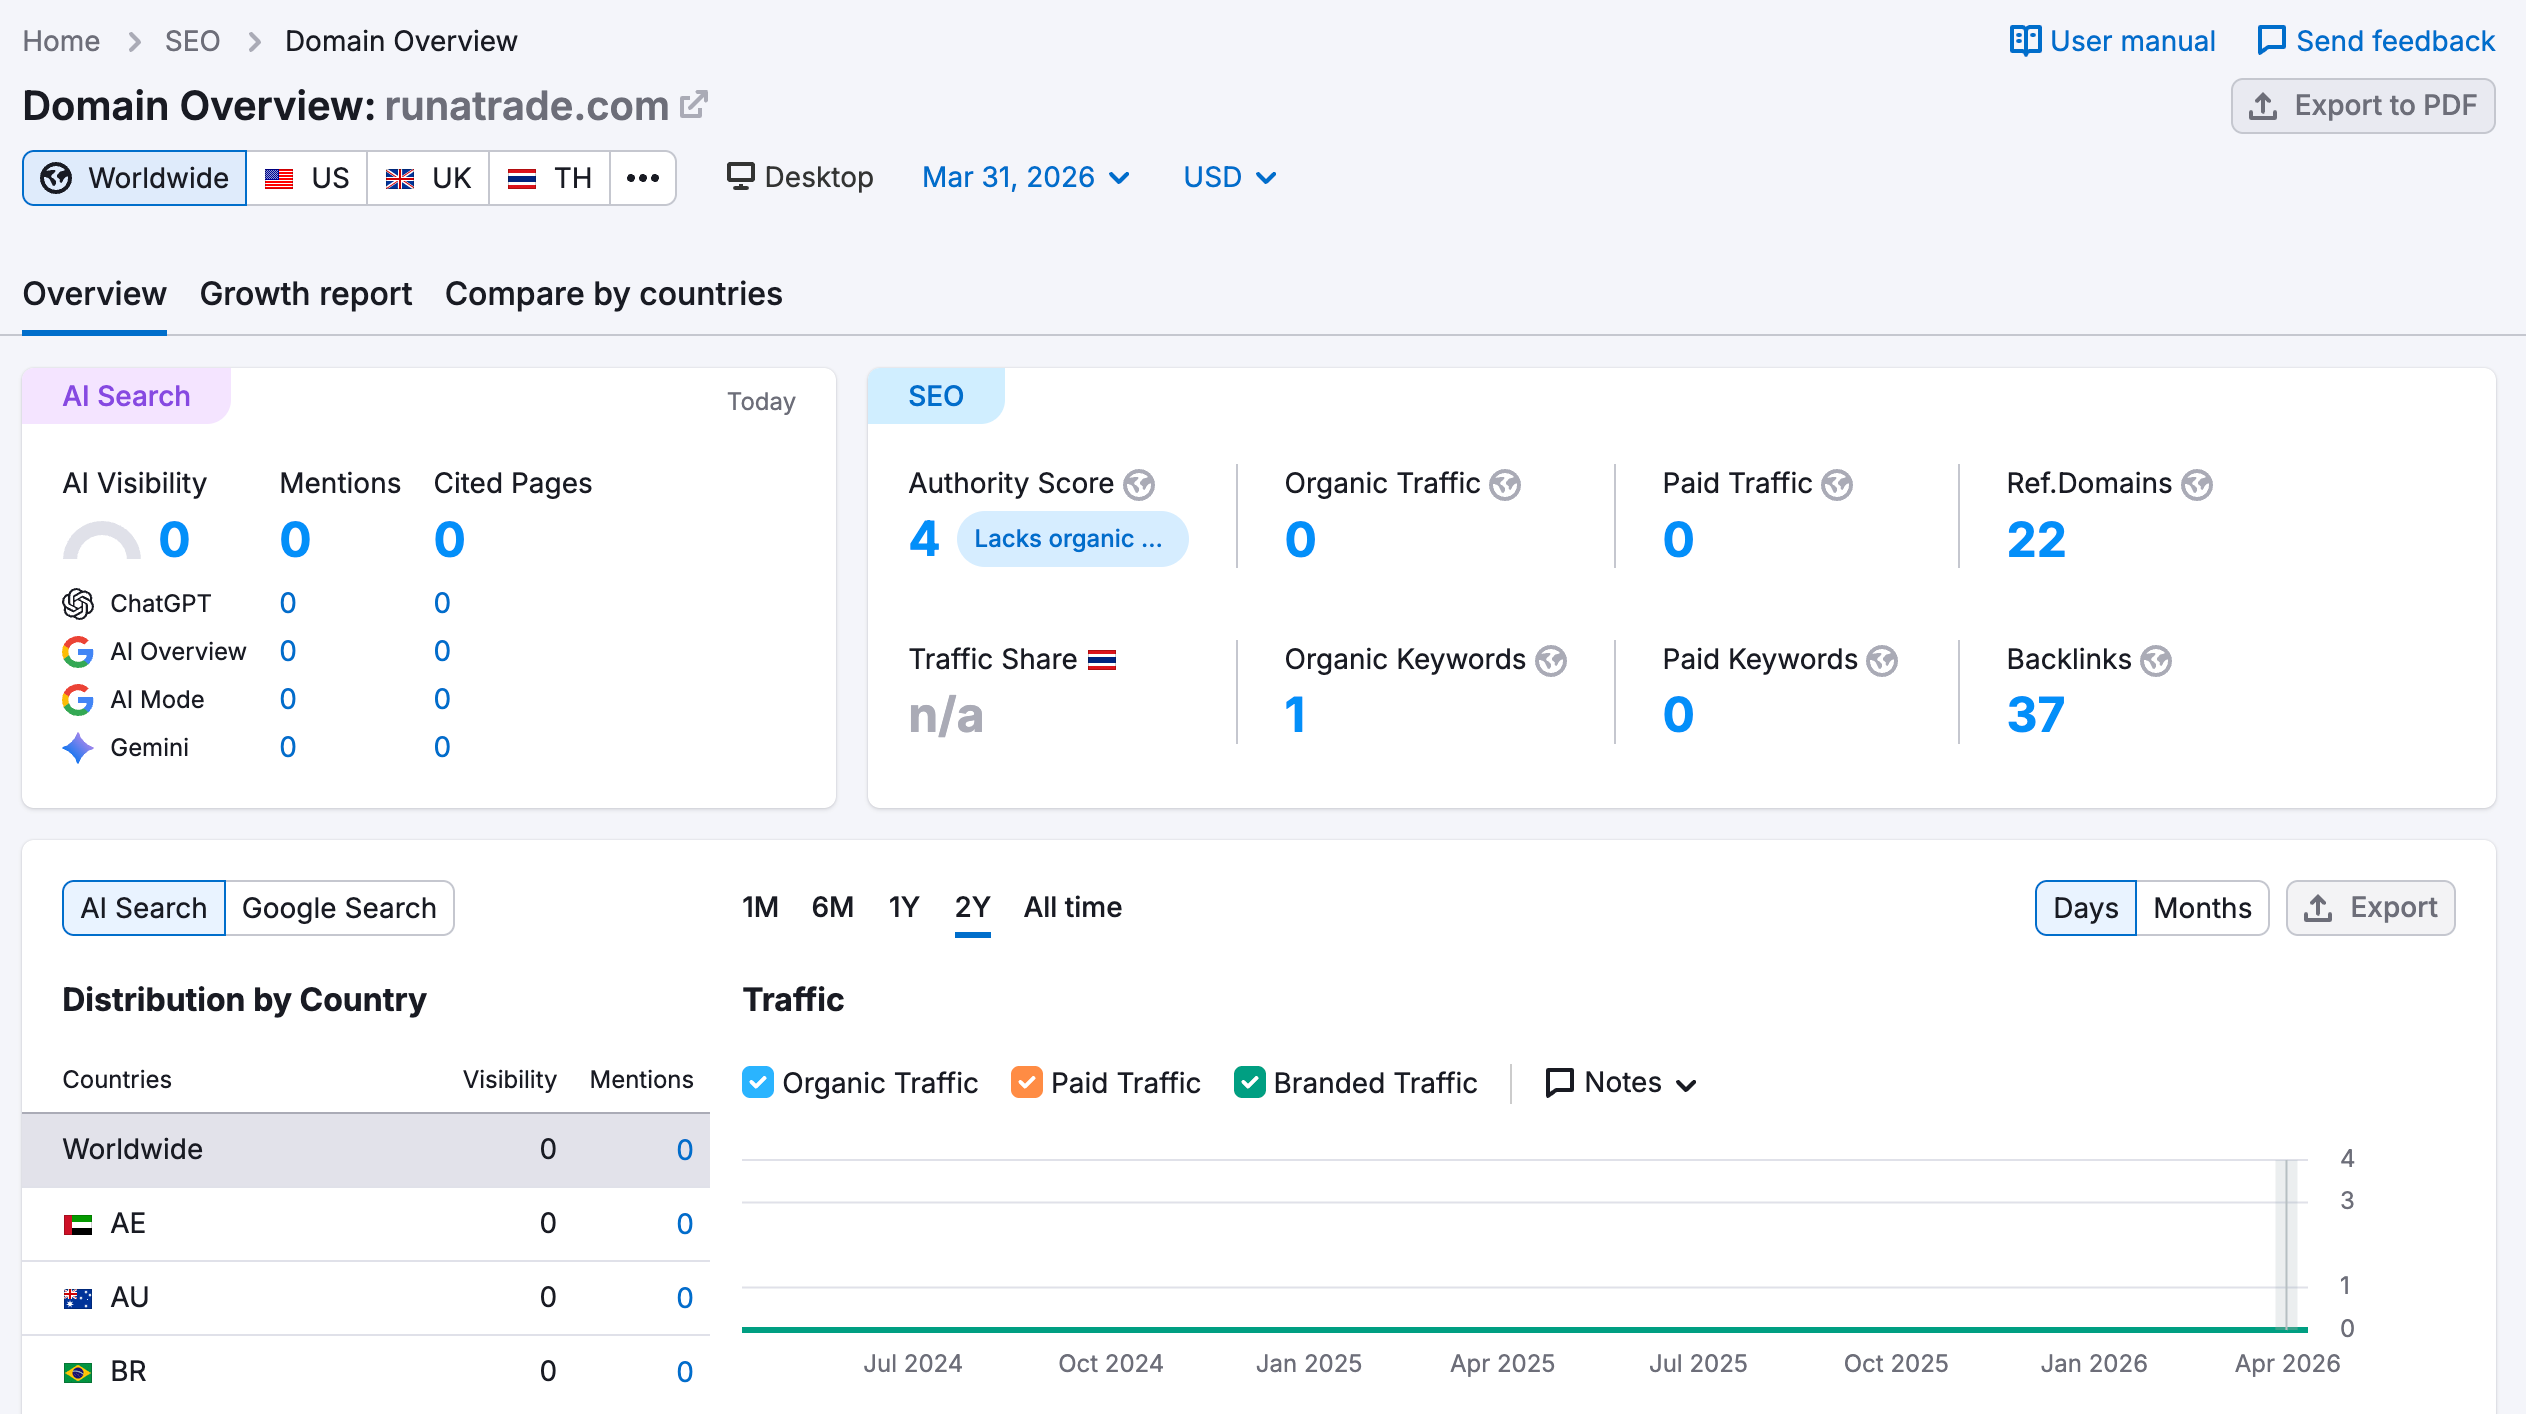Viewport: 2526px width, 1414px height.
Task: Uncheck the Paid Traffic checkbox
Action: (1027, 1082)
